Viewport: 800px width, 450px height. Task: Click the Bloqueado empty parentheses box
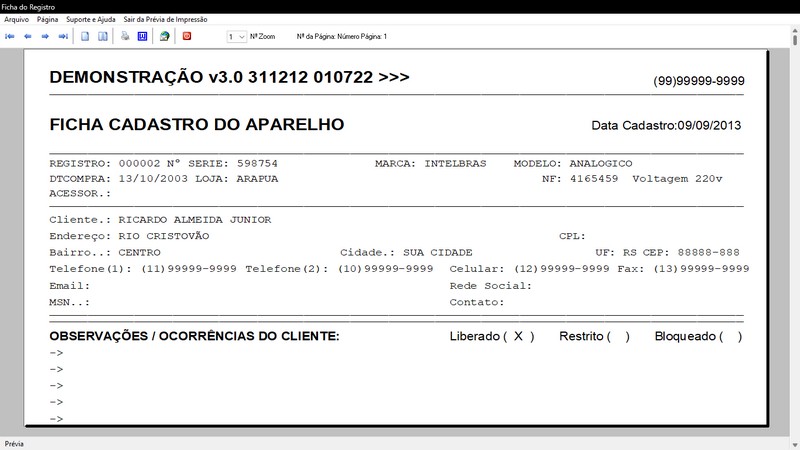click(731, 336)
